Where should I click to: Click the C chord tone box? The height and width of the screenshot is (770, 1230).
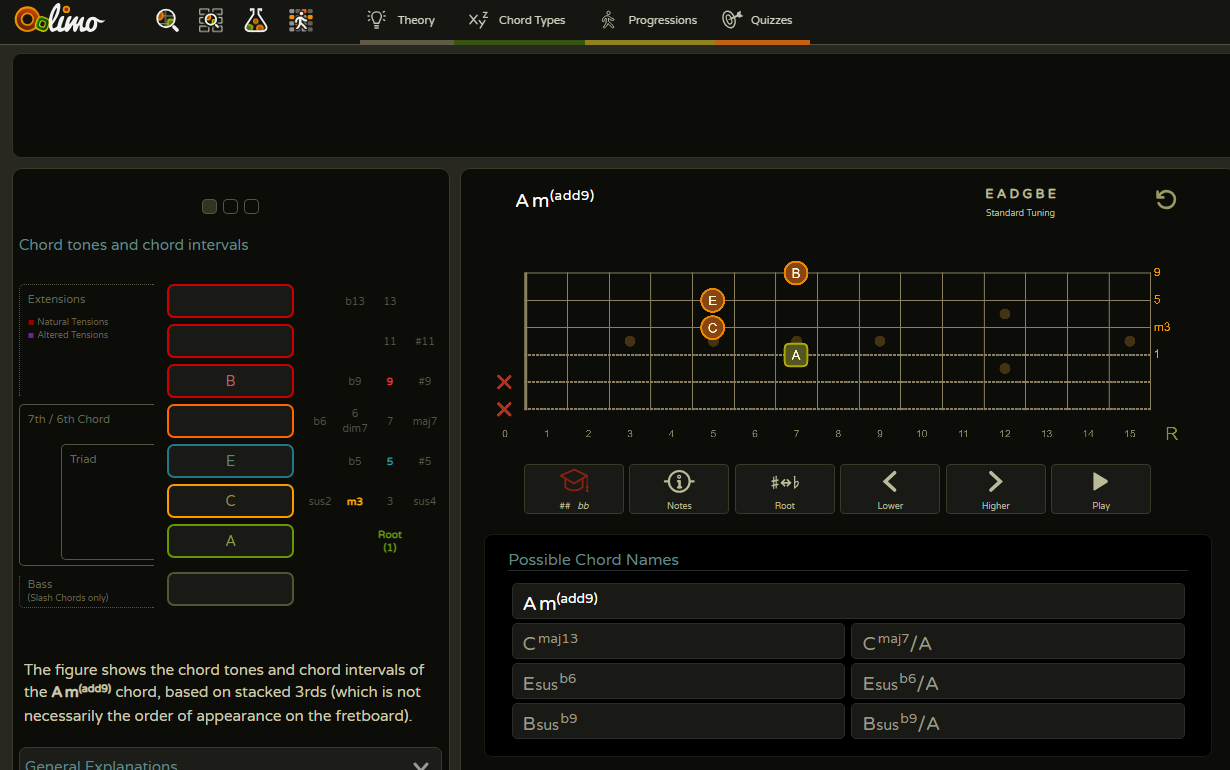230,501
